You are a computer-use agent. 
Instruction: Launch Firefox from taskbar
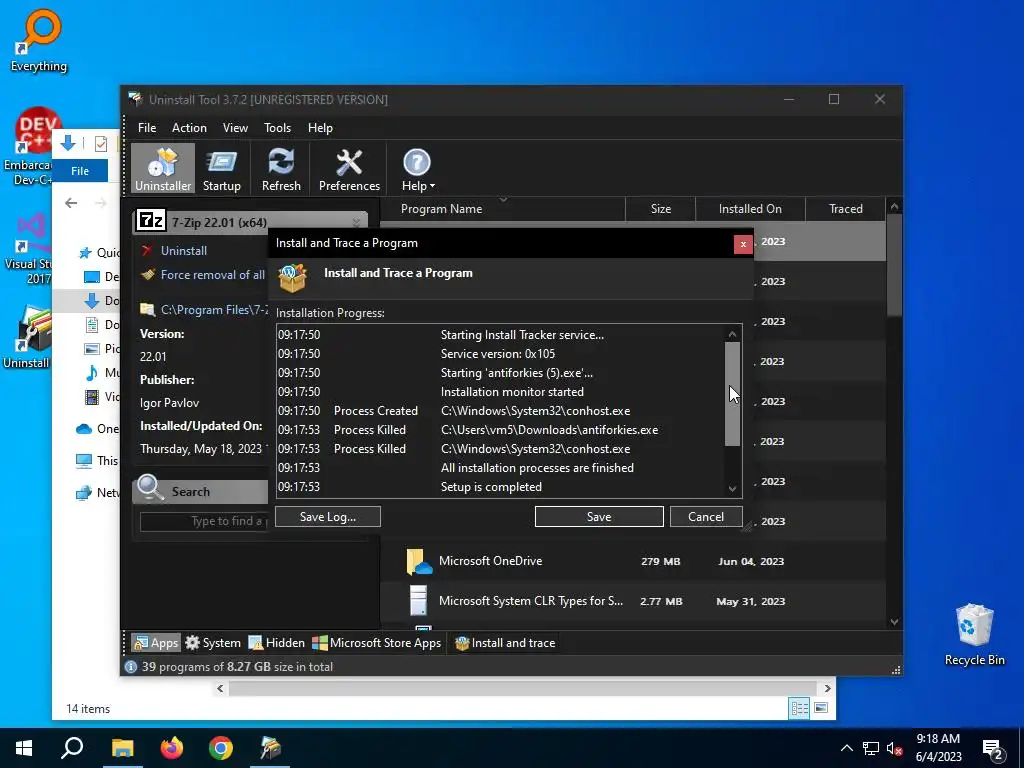pos(172,748)
